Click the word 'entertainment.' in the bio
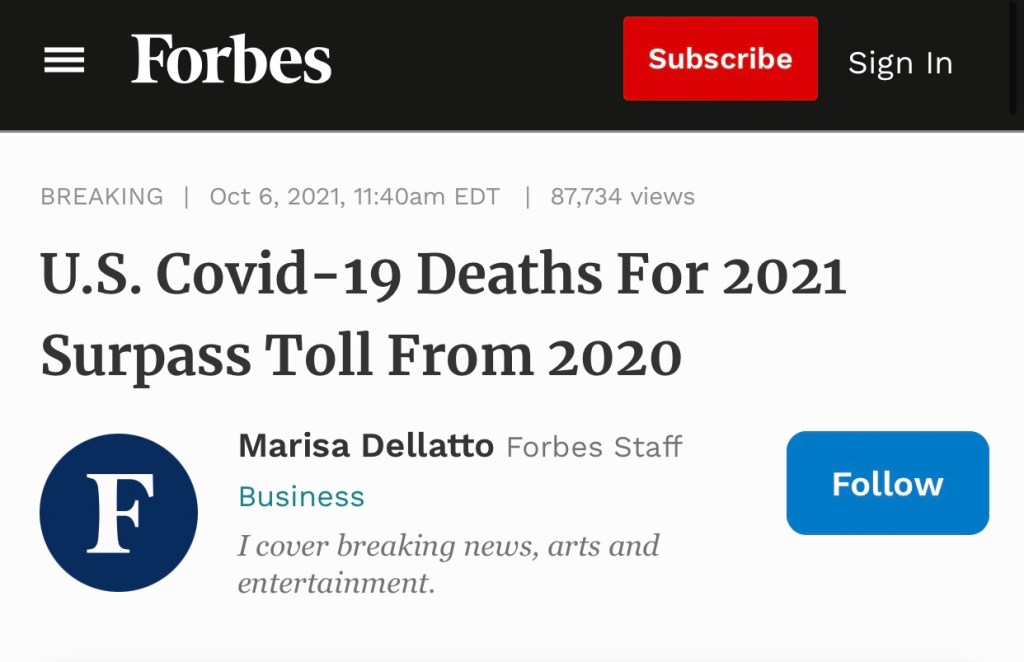The image size is (1024, 662). [336, 582]
